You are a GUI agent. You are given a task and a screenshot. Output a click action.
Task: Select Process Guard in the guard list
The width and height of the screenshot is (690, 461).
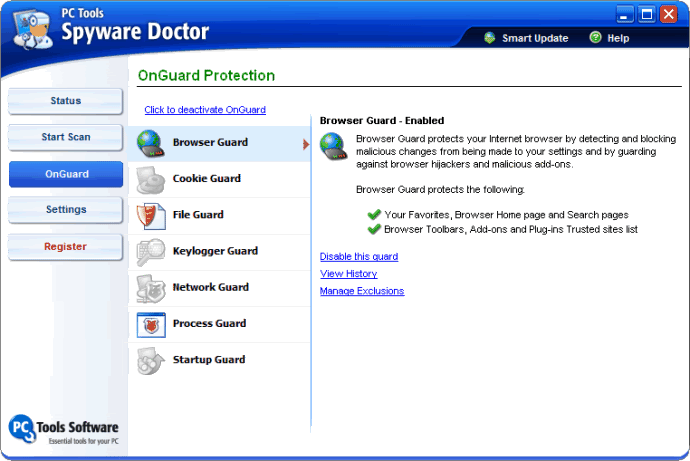[219, 325]
